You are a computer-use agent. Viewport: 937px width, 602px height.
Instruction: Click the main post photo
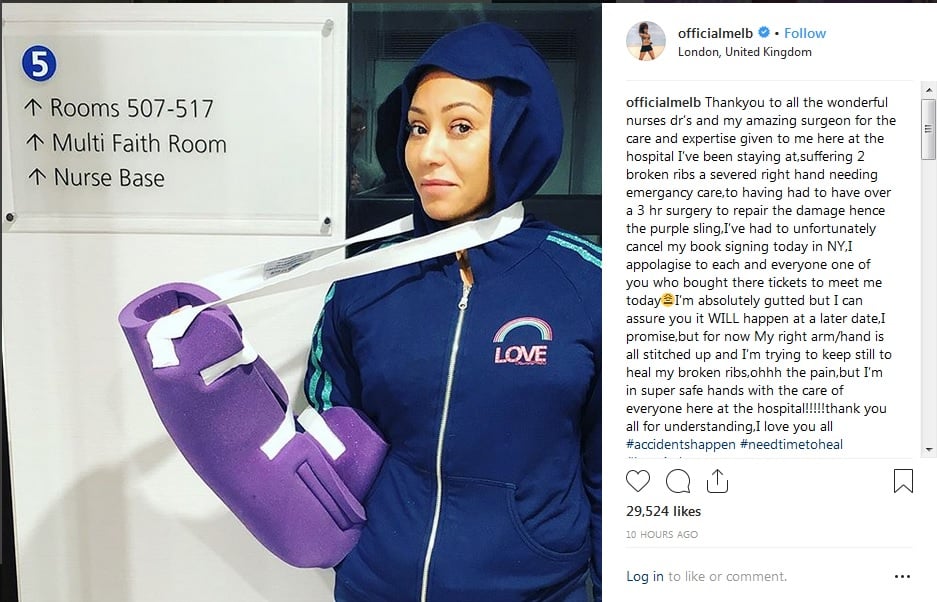click(301, 302)
